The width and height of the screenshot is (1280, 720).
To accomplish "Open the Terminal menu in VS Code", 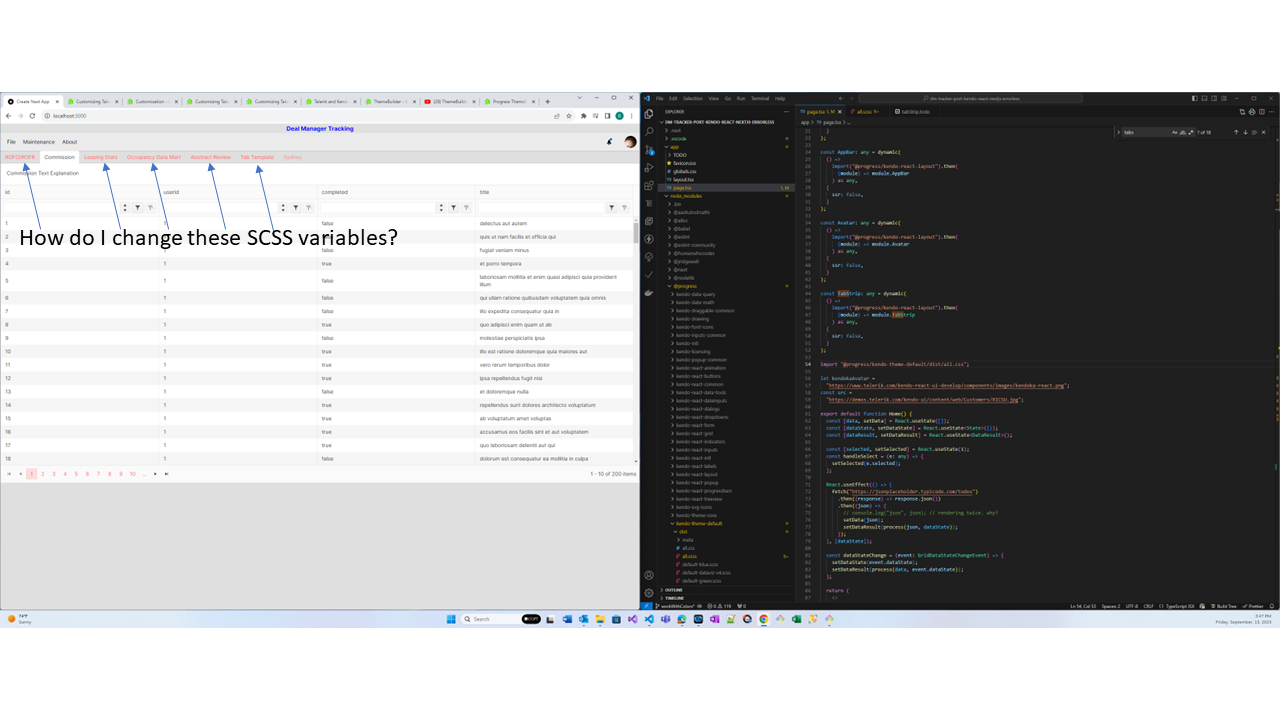I will tap(760, 99).
